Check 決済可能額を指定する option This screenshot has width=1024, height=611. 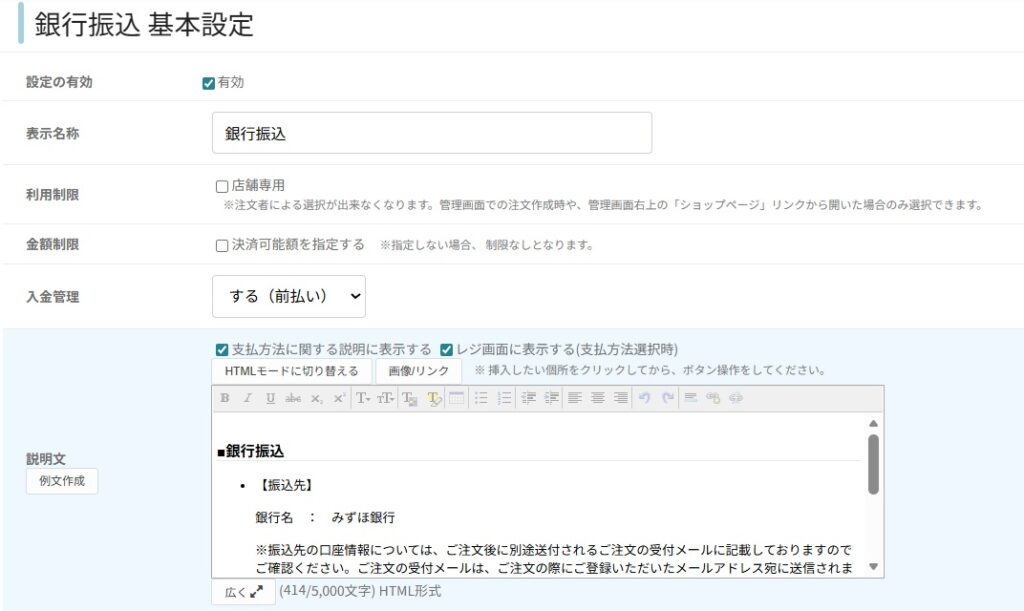[222, 246]
